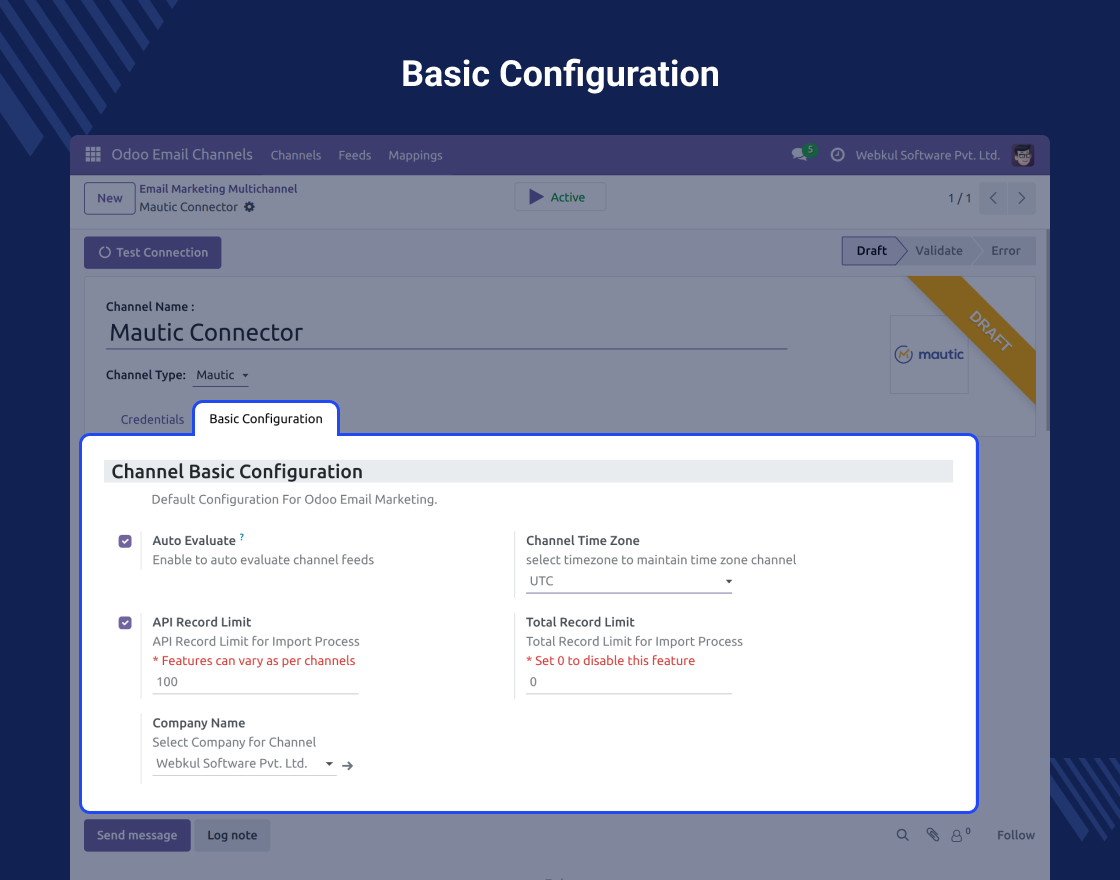Search messages with the magnifier icon
Viewport: 1120px width, 880px height.
902,834
